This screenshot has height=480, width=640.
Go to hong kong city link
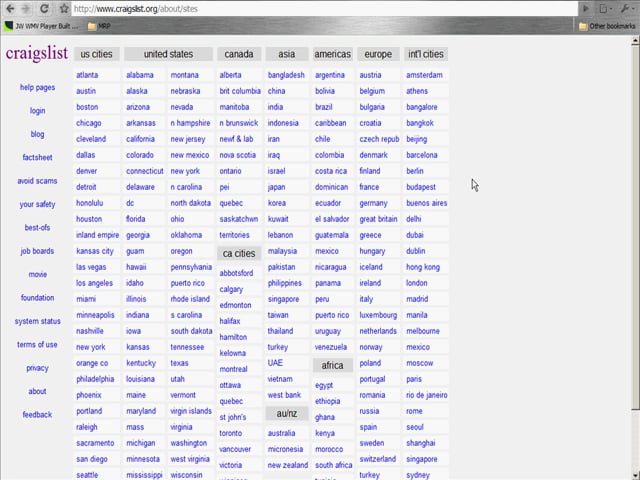coord(423,267)
